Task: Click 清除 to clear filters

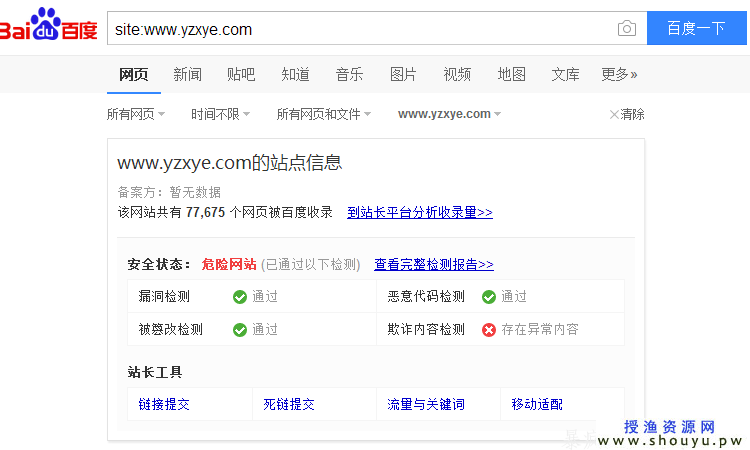Action: click(x=627, y=114)
